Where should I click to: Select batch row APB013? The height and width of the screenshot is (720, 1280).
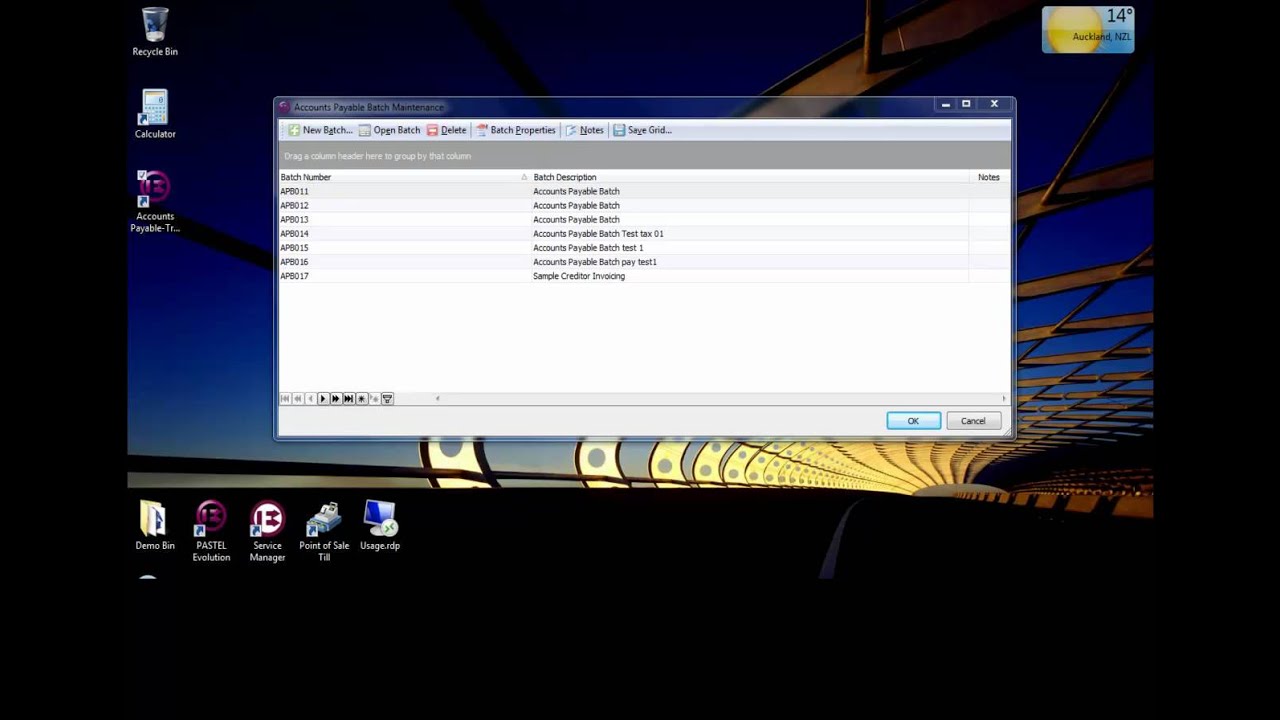[644, 219]
